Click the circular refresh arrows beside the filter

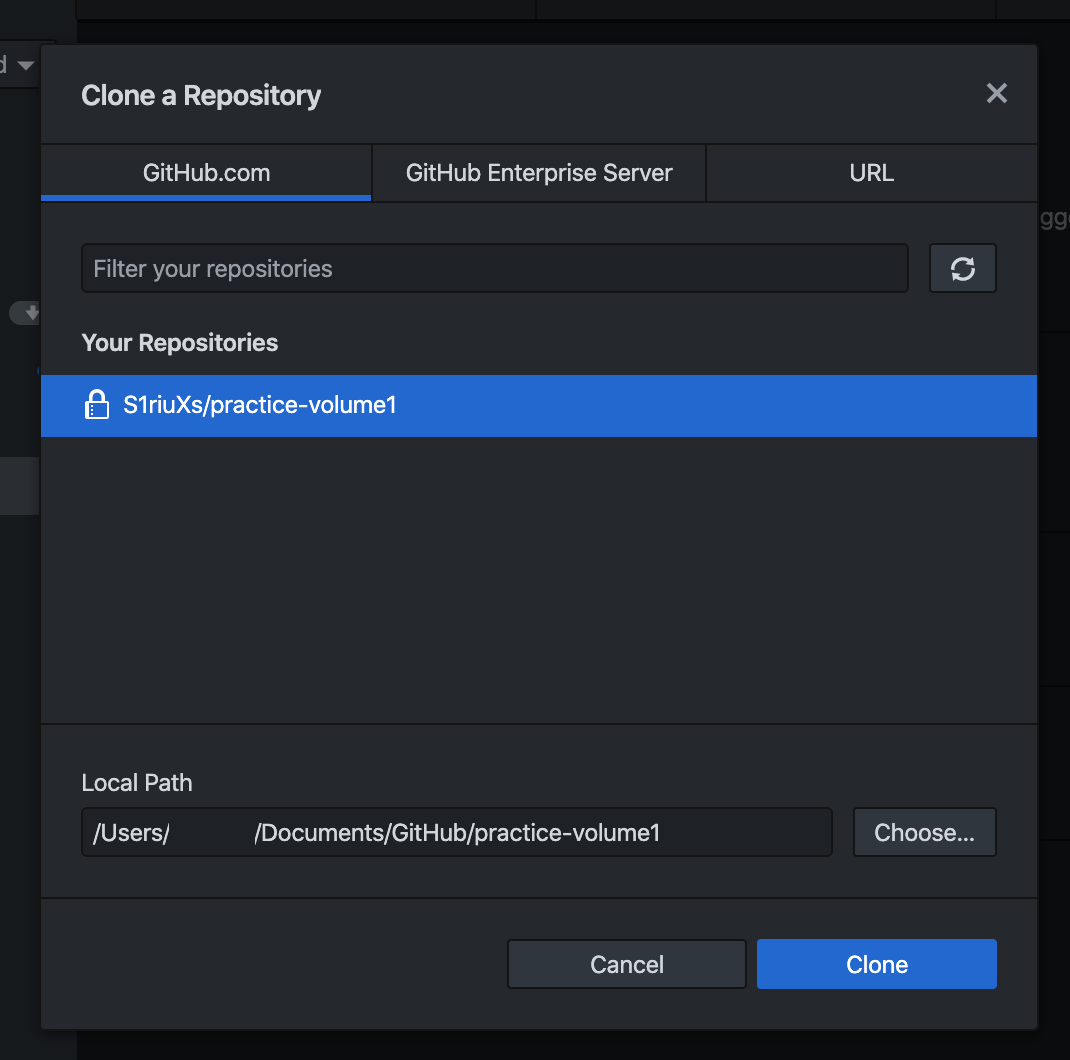(962, 268)
